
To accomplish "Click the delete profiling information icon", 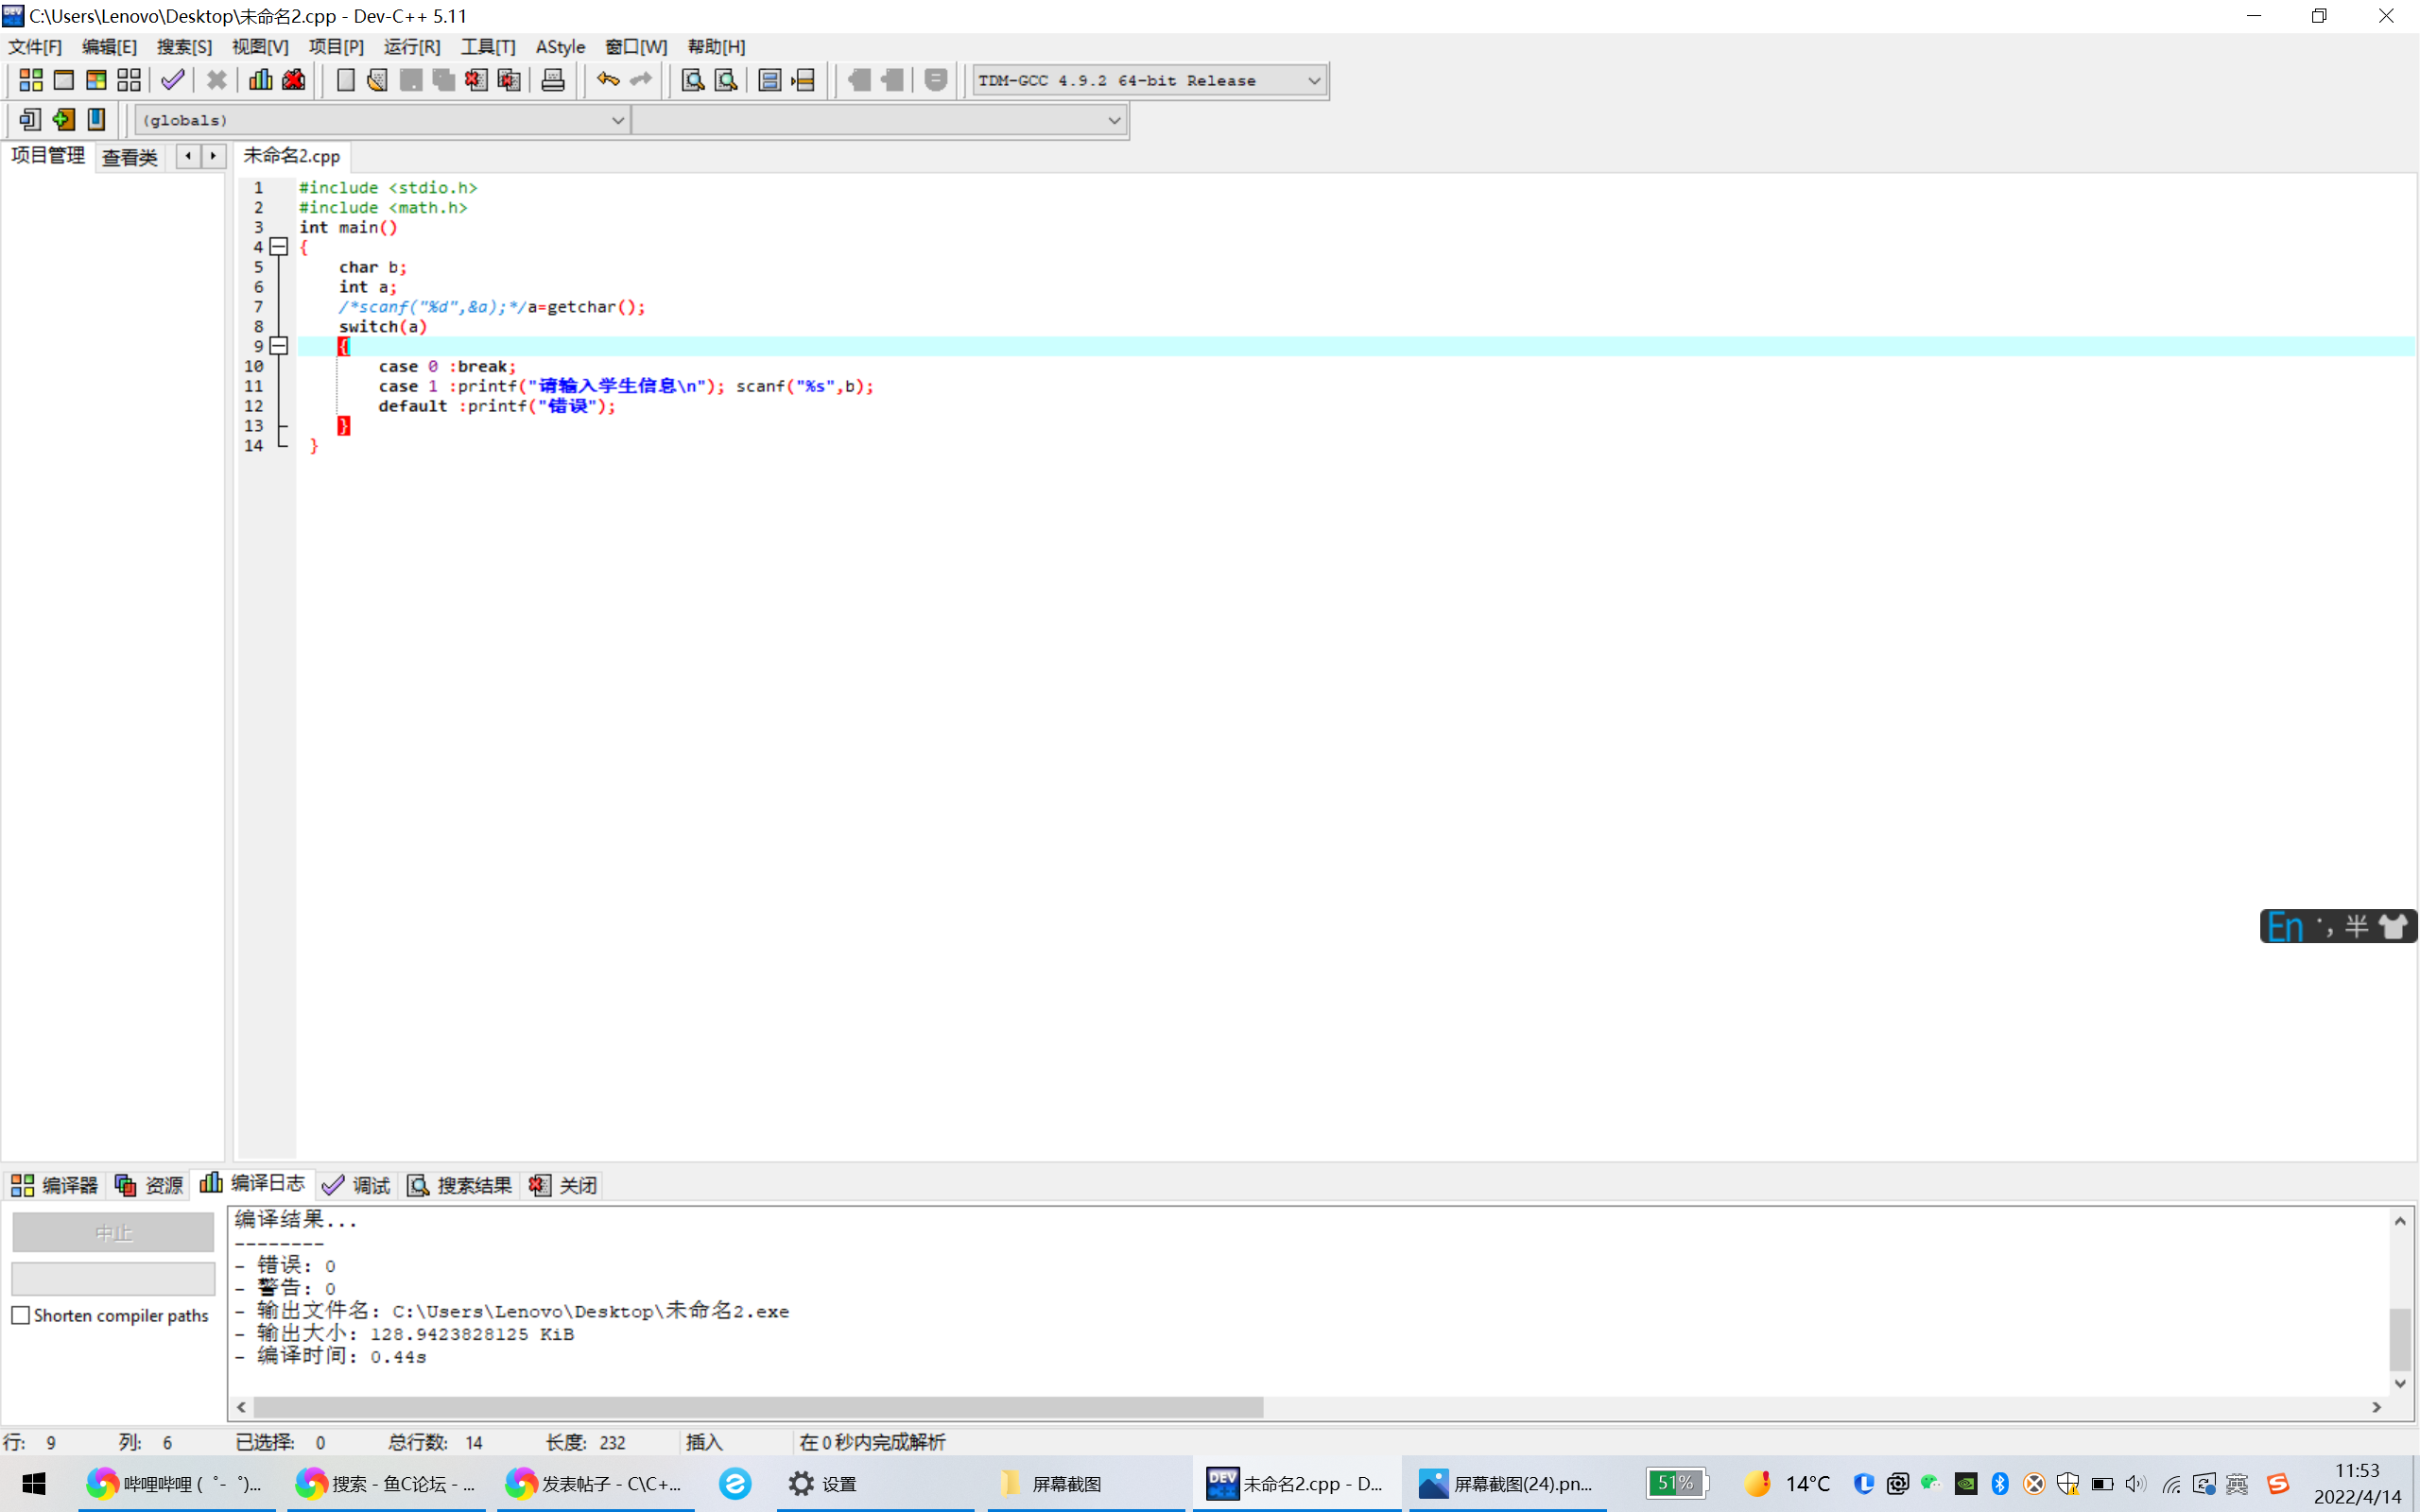I will tap(293, 80).
